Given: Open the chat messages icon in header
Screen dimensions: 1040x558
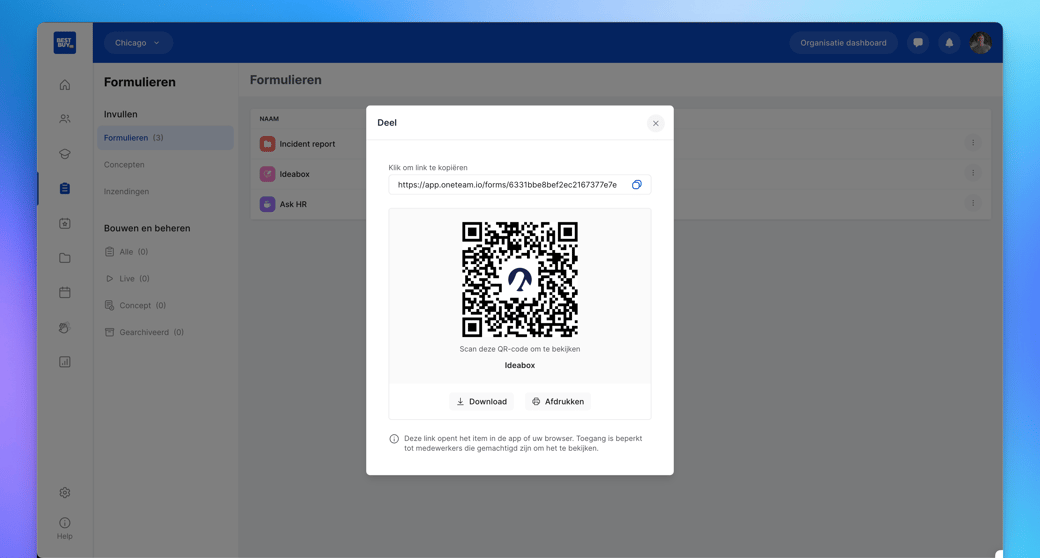Looking at the screenshot, I should click(x=918, y=42).
